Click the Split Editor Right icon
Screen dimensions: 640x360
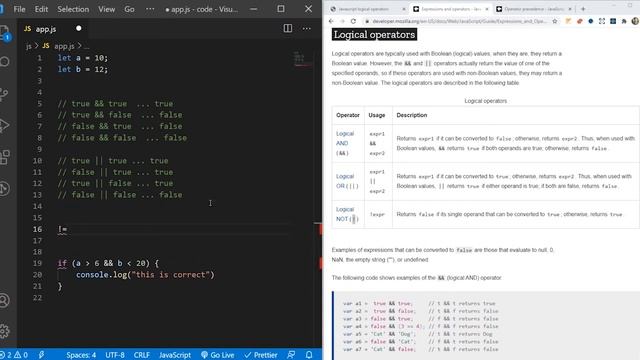tap(288, 28)
